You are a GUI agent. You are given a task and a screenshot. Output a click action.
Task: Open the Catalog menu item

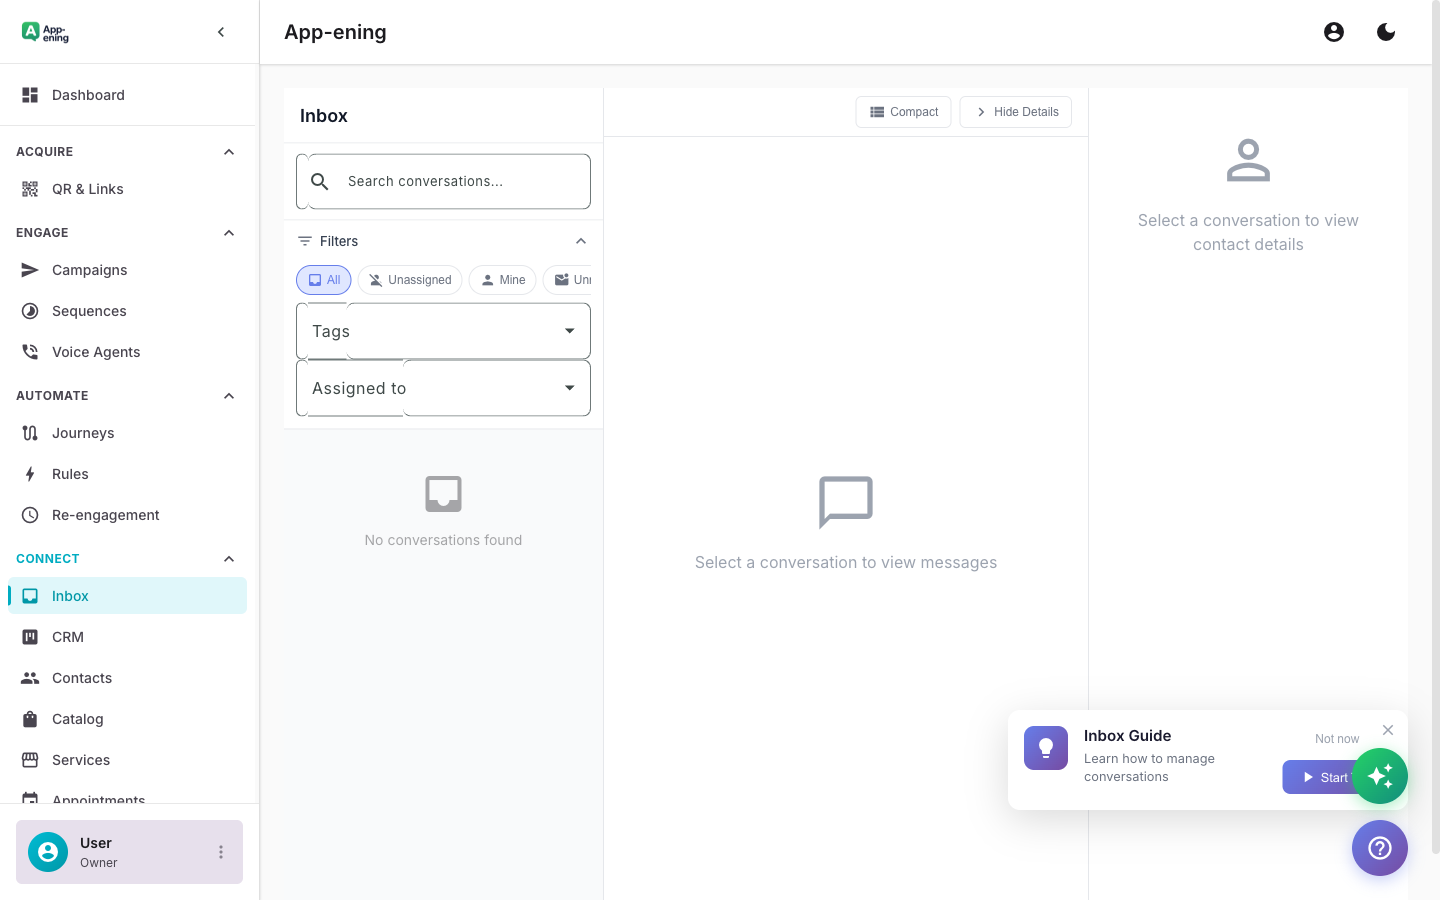click(77, 719)
